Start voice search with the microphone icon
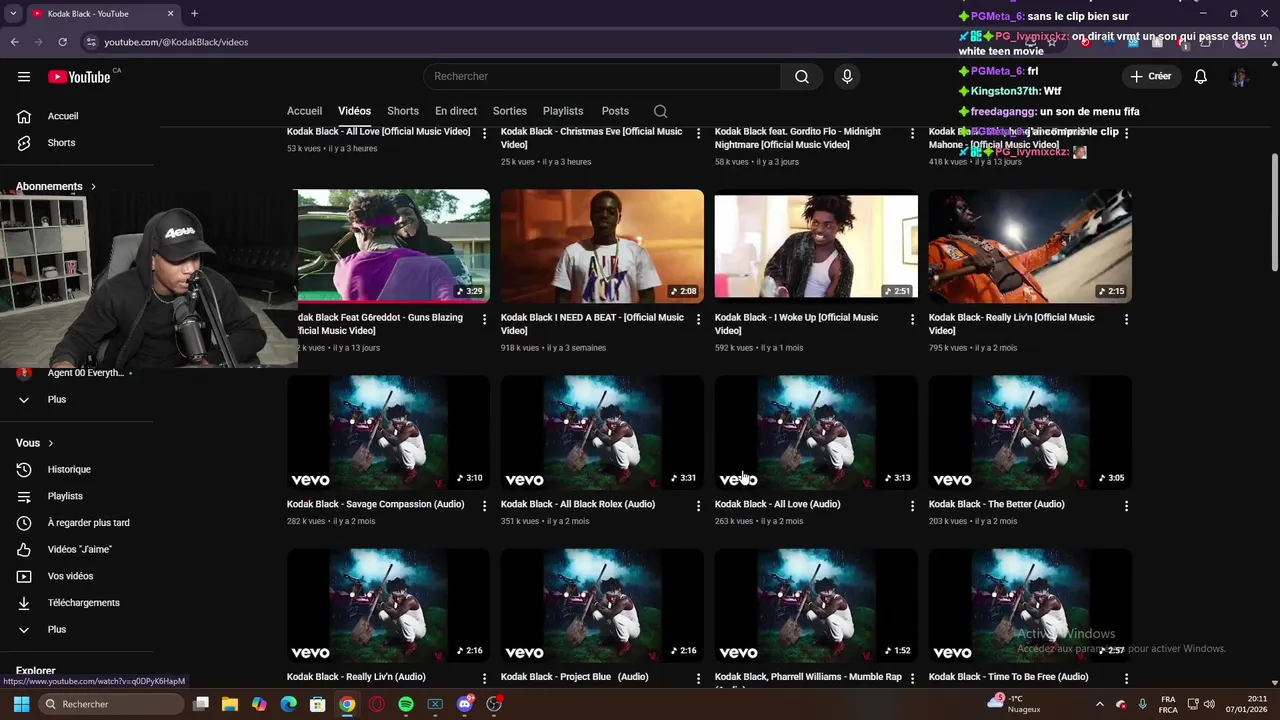 847,77
